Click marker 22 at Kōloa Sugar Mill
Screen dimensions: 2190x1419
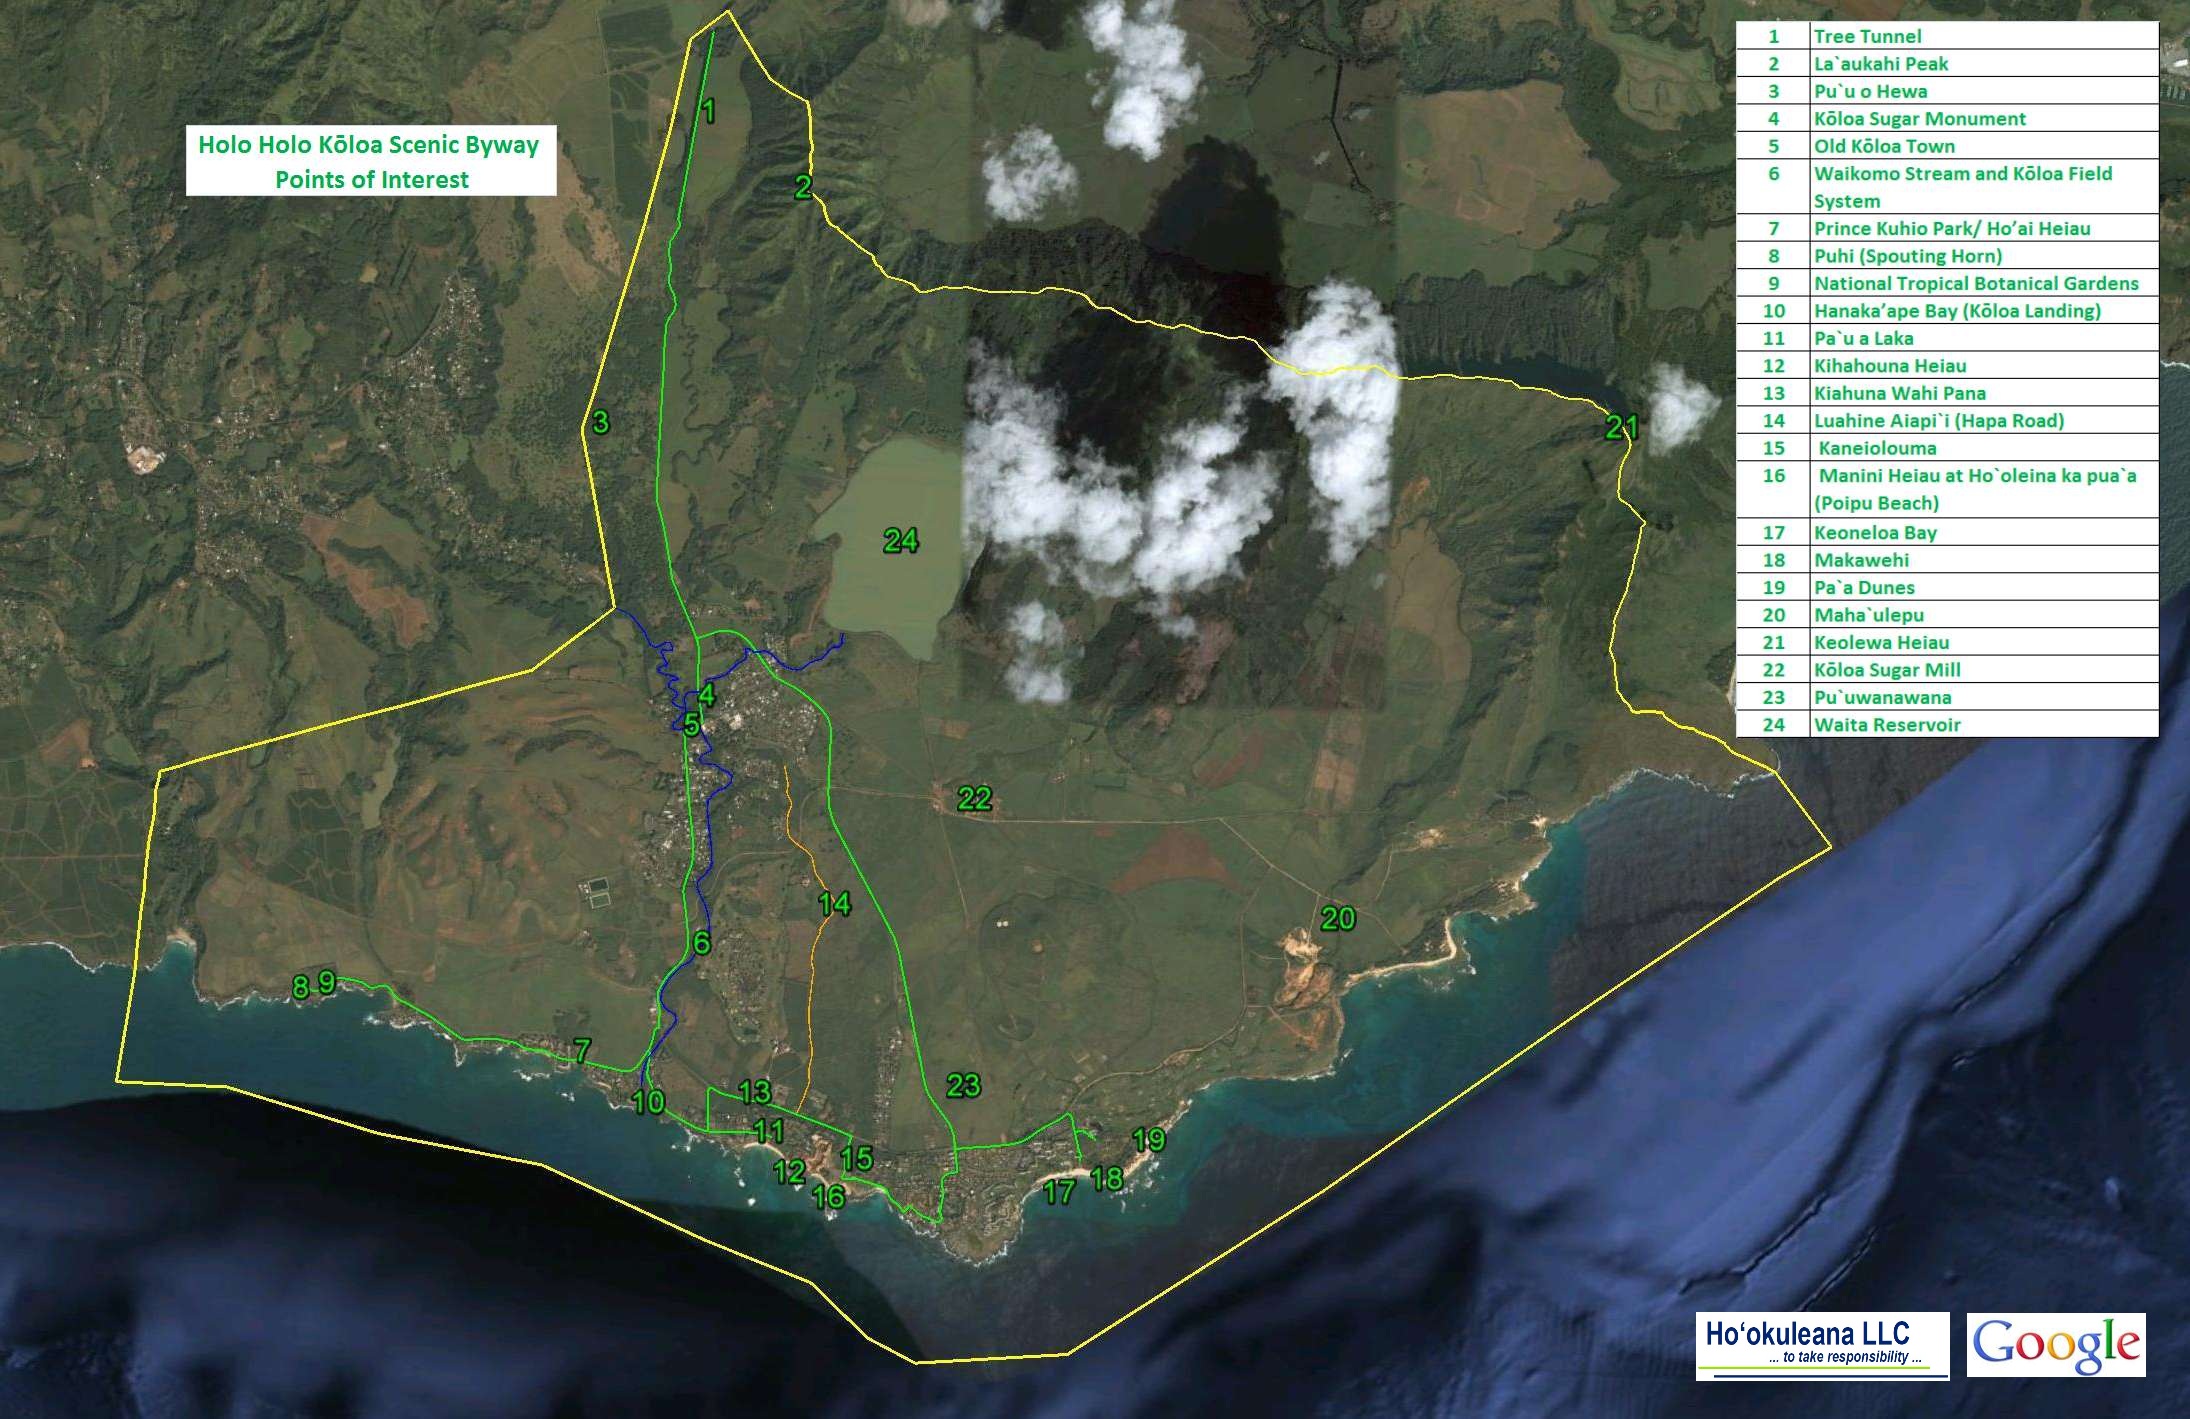(x=975, y=798)
